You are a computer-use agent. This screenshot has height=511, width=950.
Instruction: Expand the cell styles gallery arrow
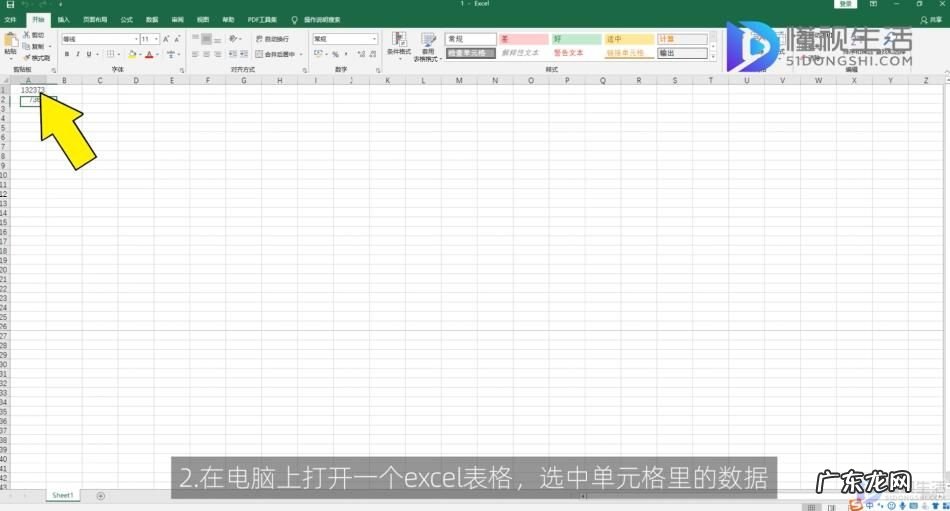[x=713, y=57]
